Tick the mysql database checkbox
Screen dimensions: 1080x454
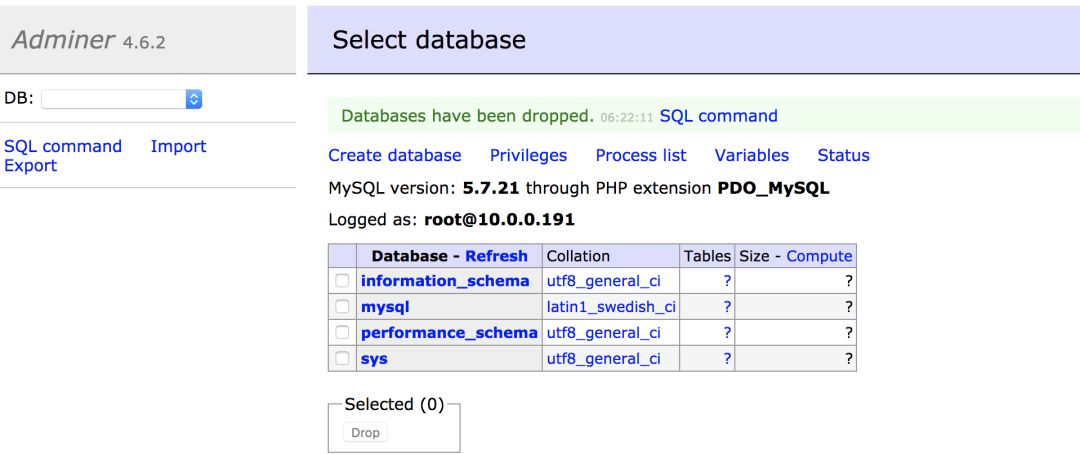click(343, 307)
